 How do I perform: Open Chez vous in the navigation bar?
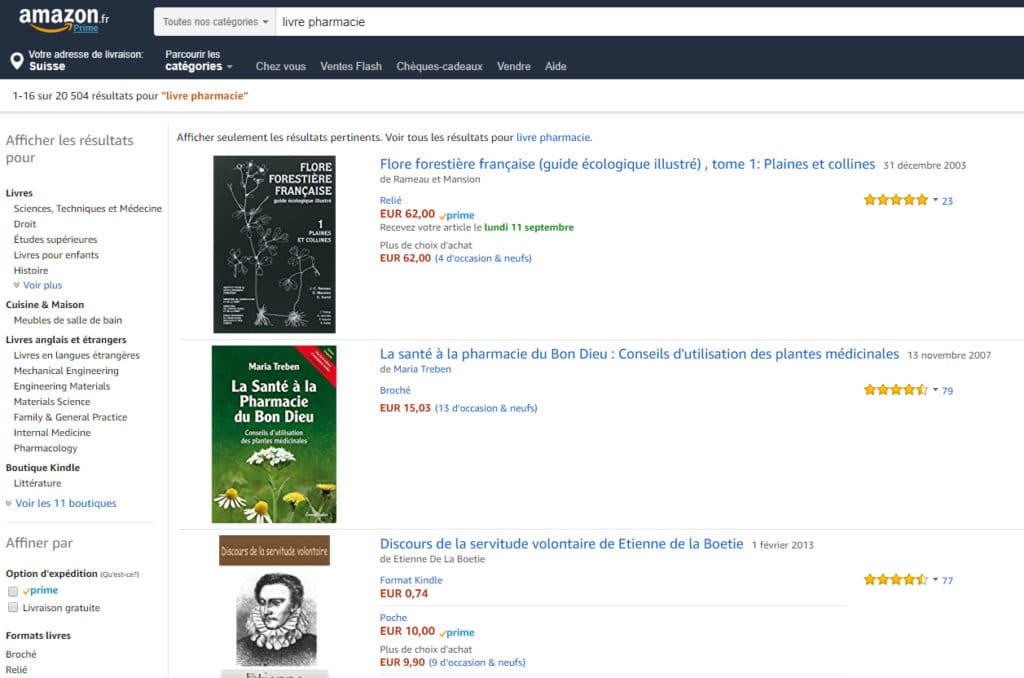click(x=281, y=66)
